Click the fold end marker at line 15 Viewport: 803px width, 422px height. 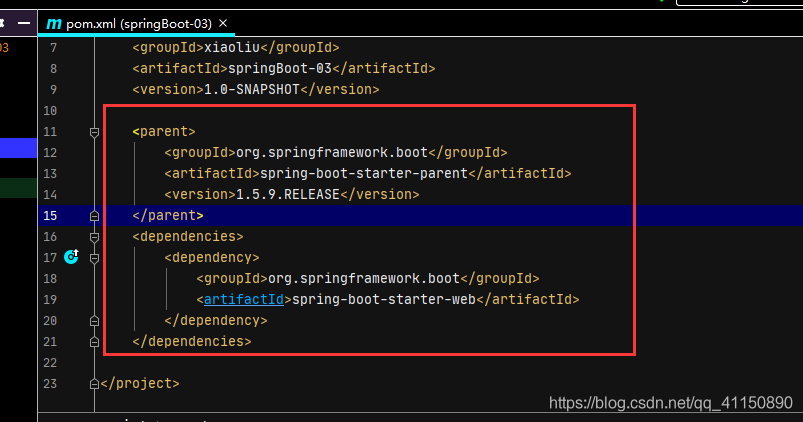[x=94, y=215]
